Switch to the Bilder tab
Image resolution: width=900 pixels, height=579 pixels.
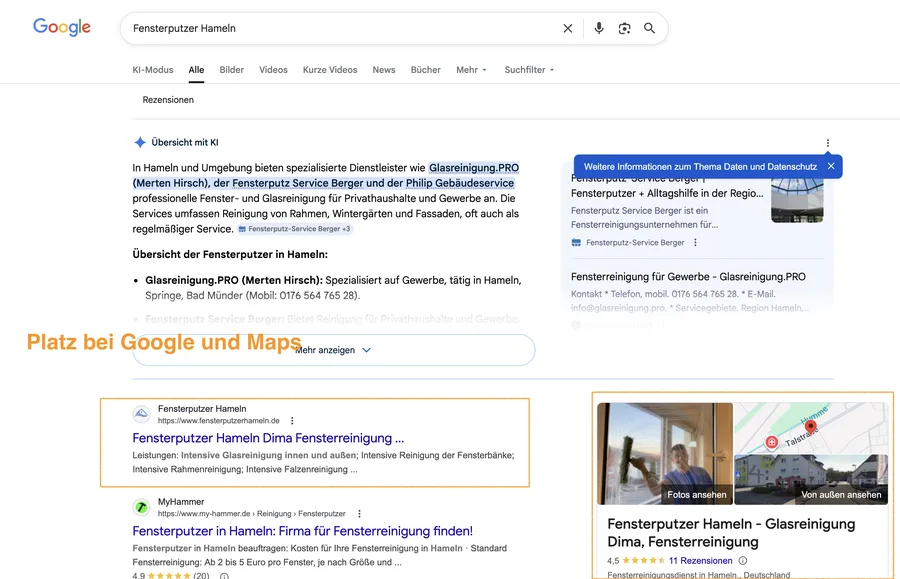pos(231,70)
